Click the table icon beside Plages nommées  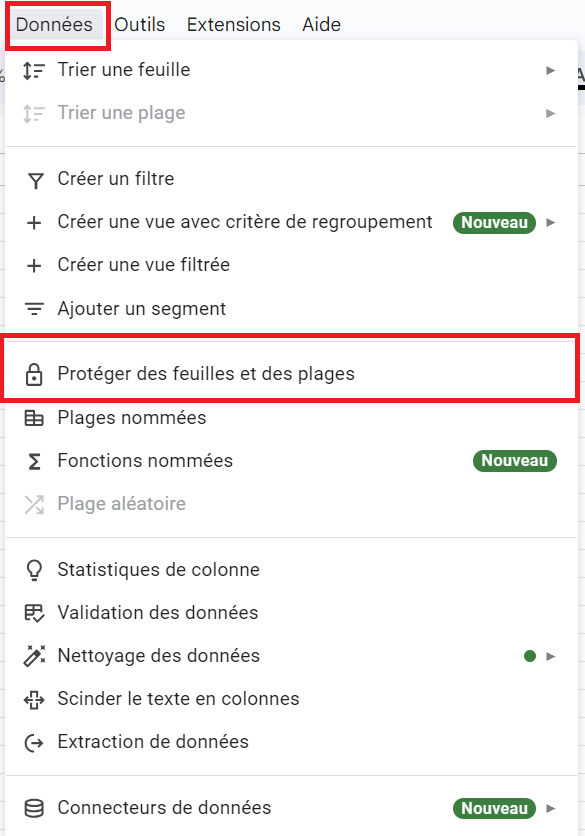tap(34, 418)
